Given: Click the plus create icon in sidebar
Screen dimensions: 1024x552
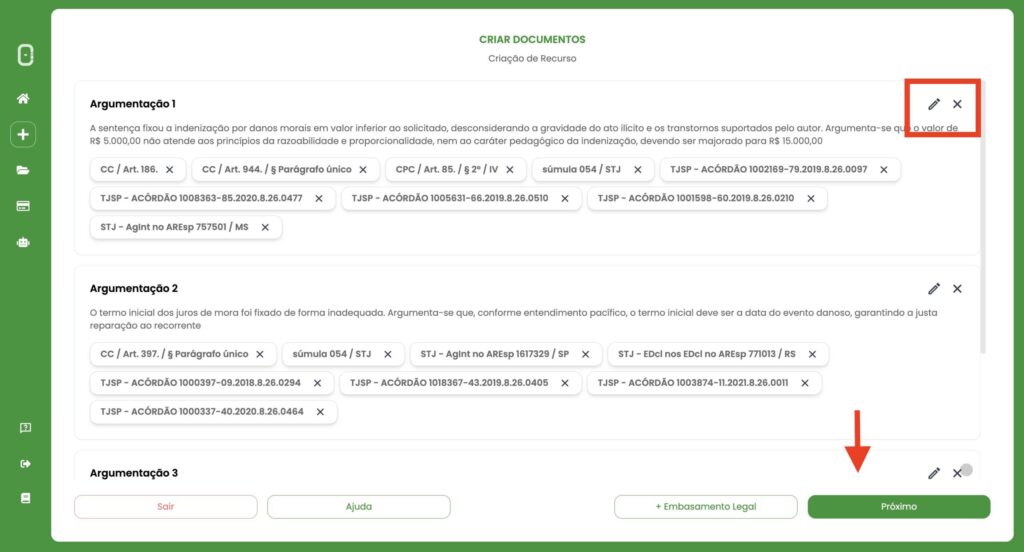Looking at the screenshot, I should click(24, 134).
